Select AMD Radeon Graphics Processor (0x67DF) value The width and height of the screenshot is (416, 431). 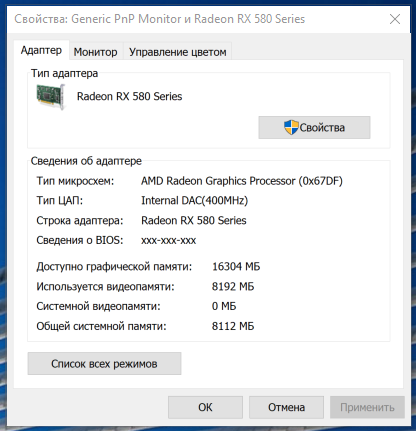242,181
